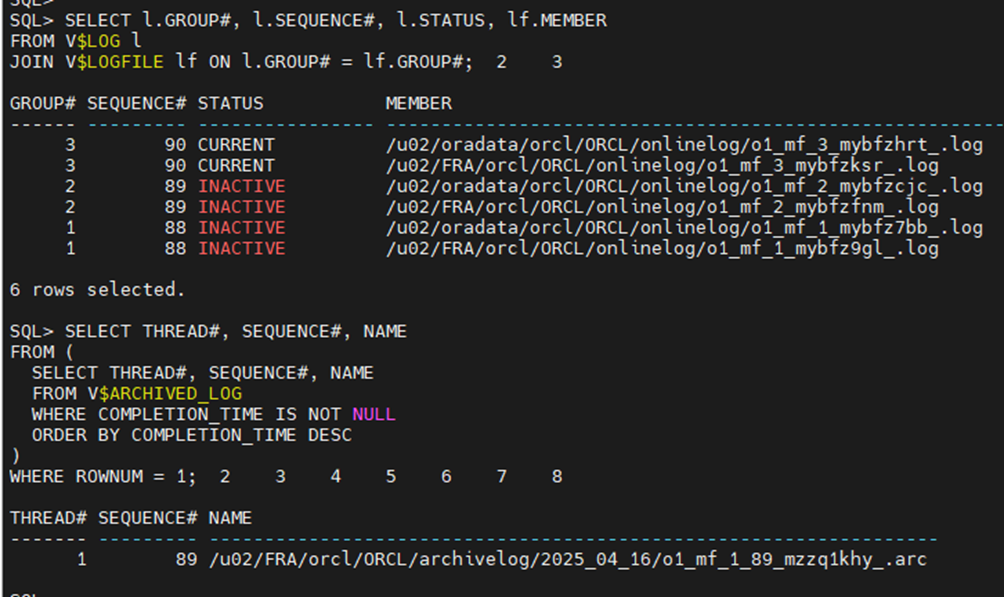1004x597 pixels.
Task: Click the o1_mf_2_mybfzfnm_.log member path
Action: coord(662,208)
